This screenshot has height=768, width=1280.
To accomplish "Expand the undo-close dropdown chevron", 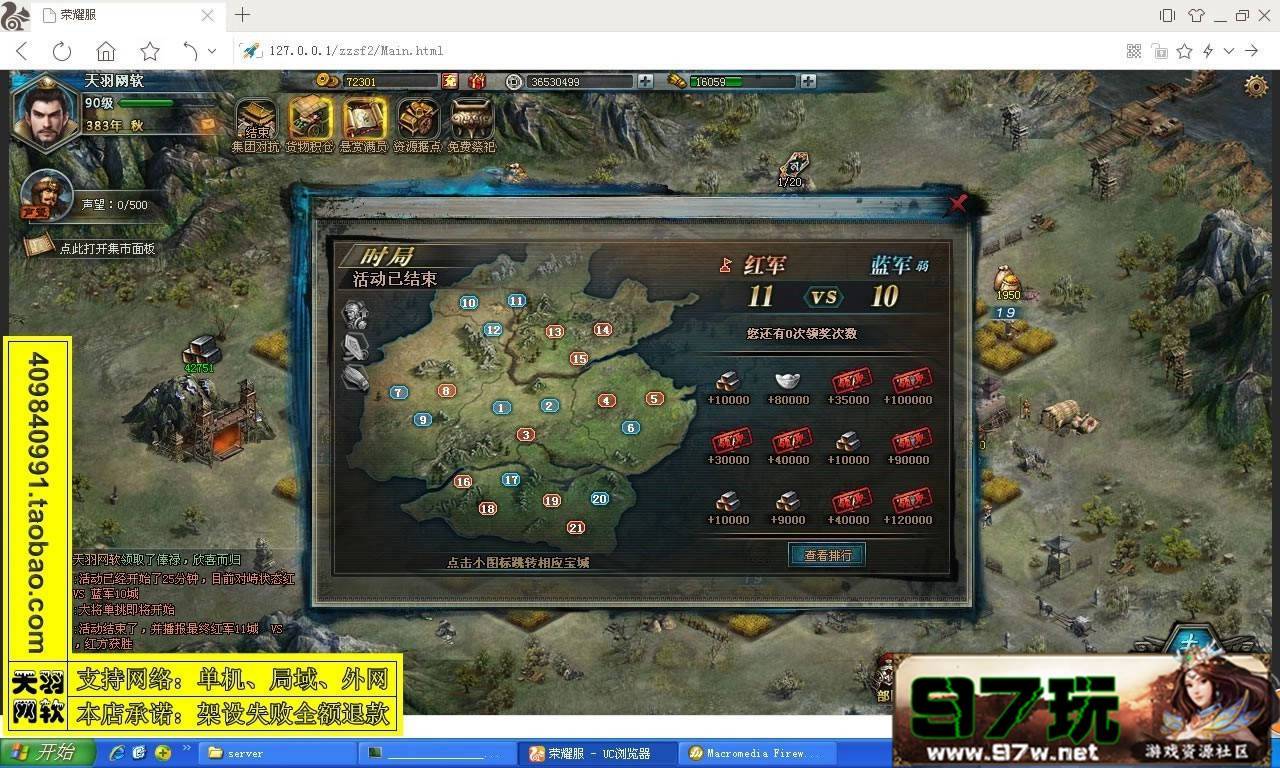I will (212, 51).
